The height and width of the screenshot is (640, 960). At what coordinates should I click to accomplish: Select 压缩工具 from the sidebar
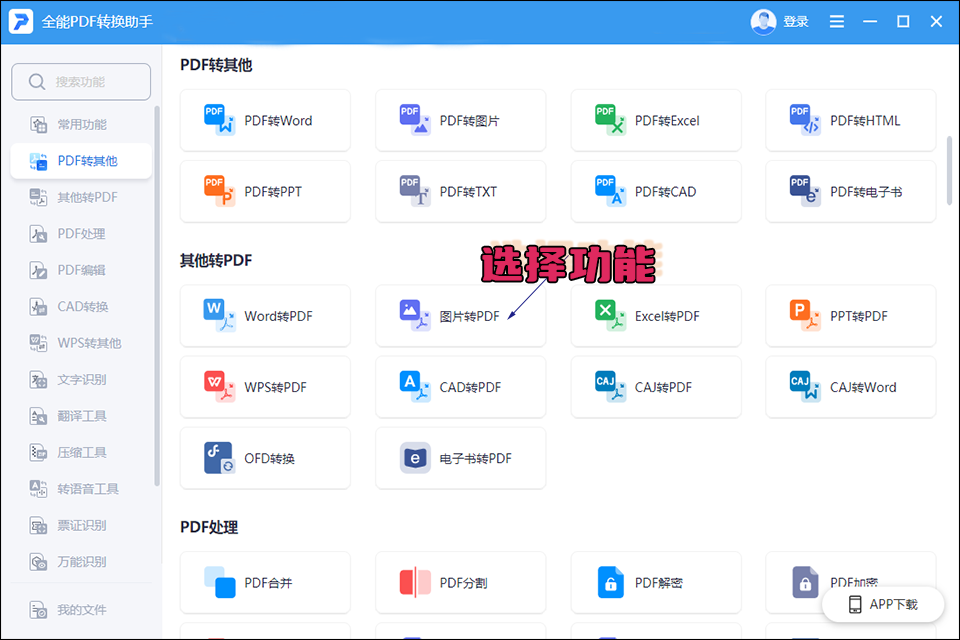tap(81, 452)
